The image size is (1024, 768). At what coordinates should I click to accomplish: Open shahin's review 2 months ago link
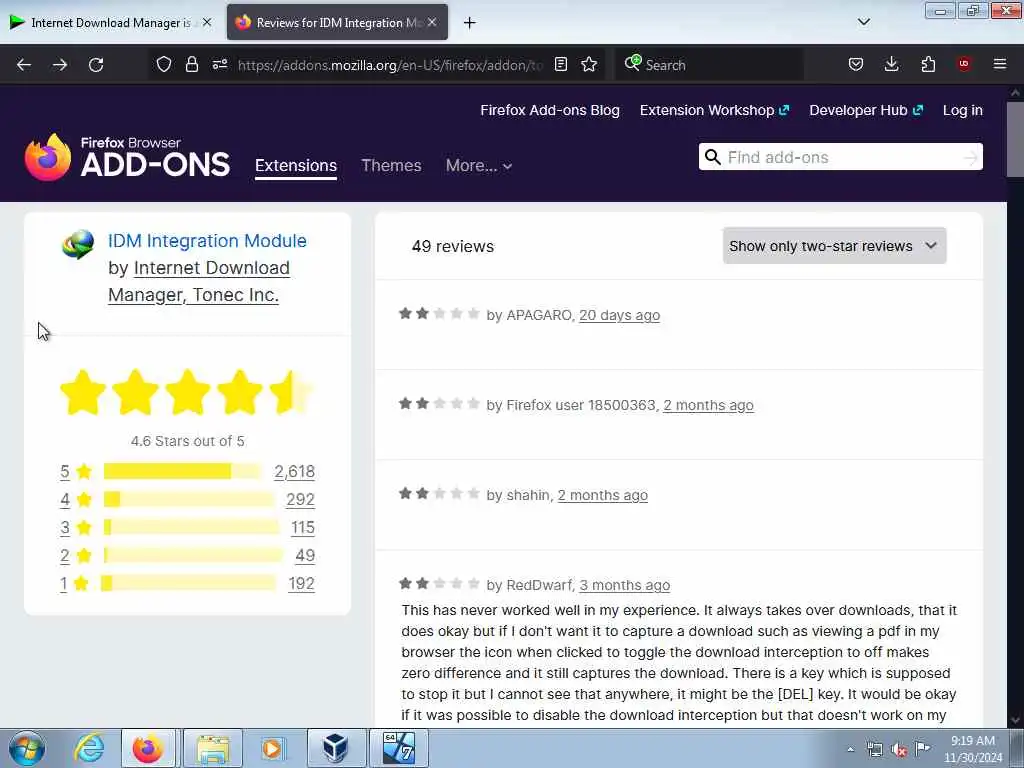point(602,496)
